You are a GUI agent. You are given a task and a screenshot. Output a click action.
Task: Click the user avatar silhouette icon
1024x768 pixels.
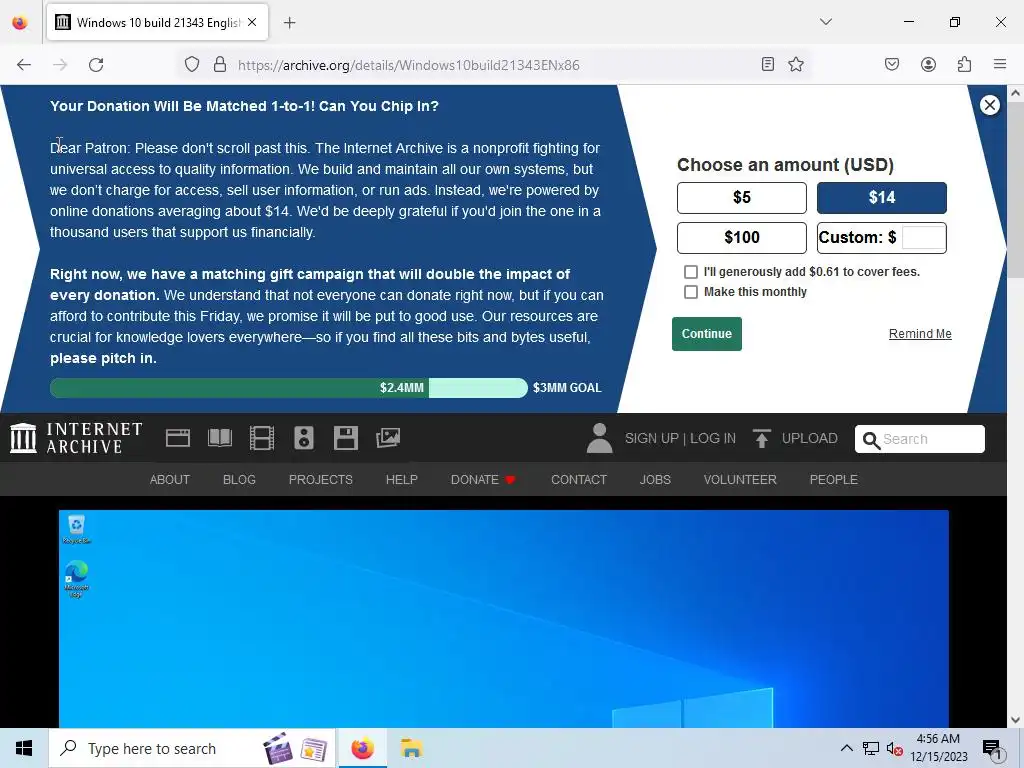600,438
